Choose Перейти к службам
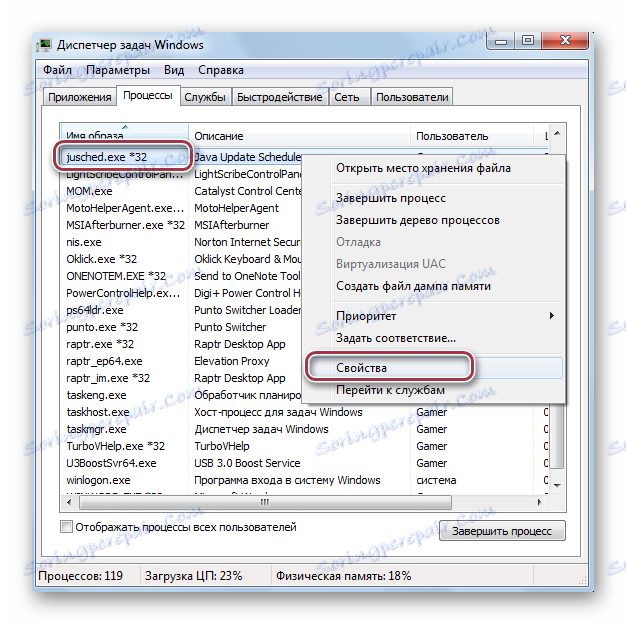 [x=433, y=390]
